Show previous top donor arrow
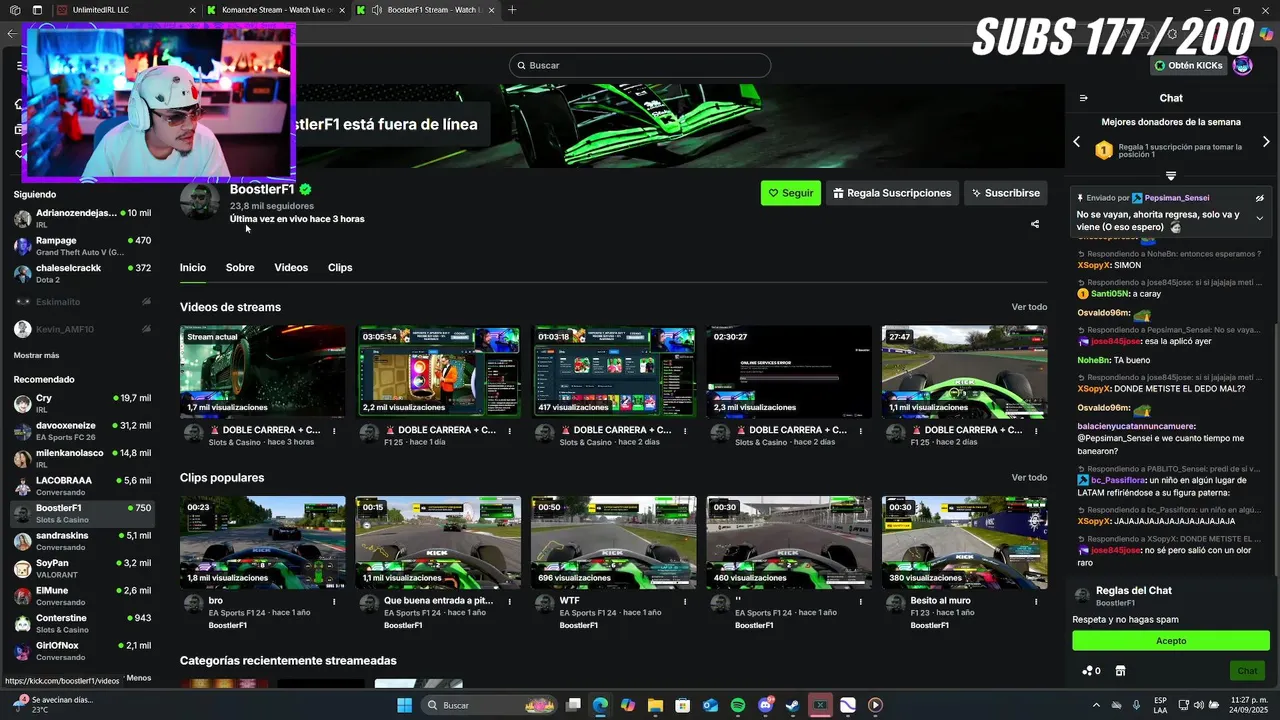Image resolution: width=1280 pixels, height=720 pixels. point(1077,142)
